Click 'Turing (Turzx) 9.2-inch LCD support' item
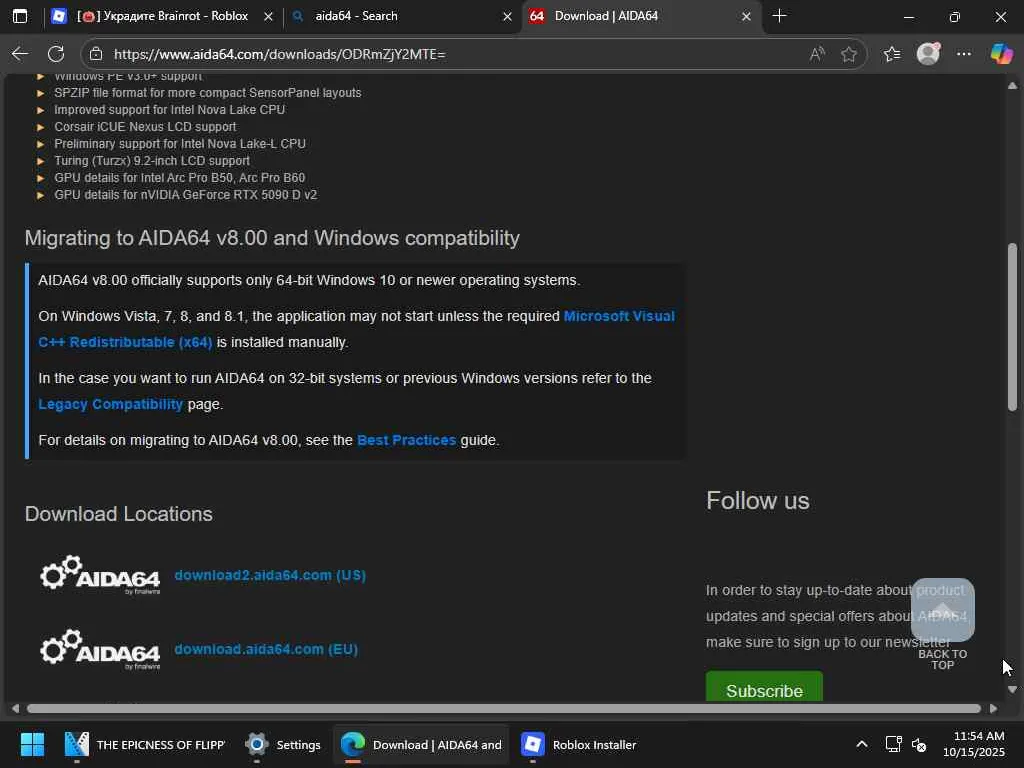The image size is (1024, 768). [152, 161]
